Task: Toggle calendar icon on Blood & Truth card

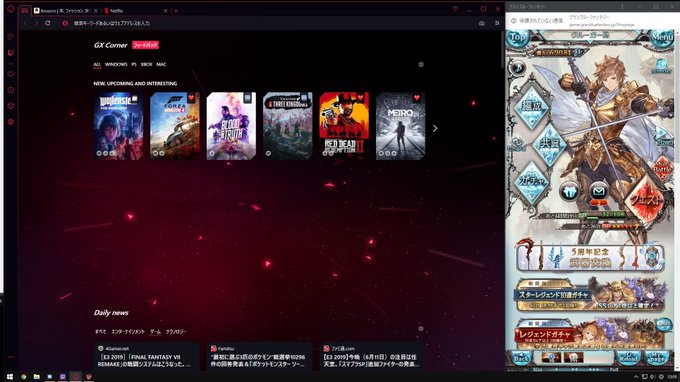Action: click(248, 98)
